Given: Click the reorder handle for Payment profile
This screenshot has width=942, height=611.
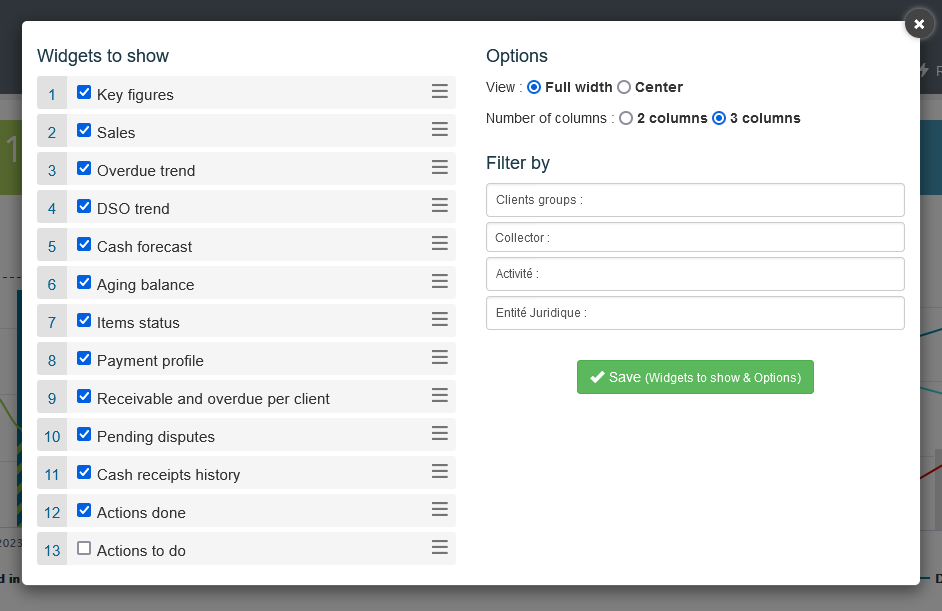Looking at the screenshot, I should point(439,358).
